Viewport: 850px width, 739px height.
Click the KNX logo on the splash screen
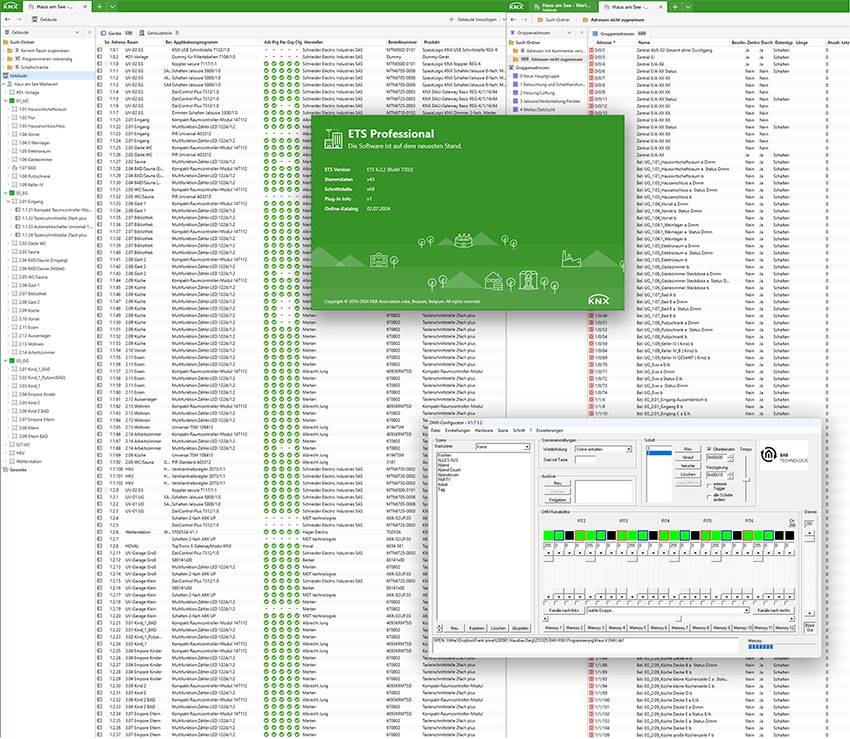point(598,300)
